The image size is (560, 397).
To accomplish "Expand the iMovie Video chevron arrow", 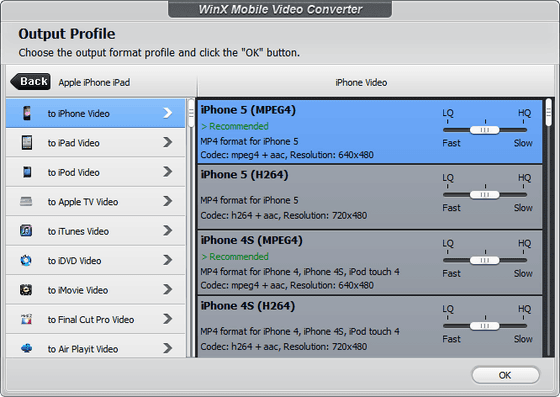I will 168,290.
